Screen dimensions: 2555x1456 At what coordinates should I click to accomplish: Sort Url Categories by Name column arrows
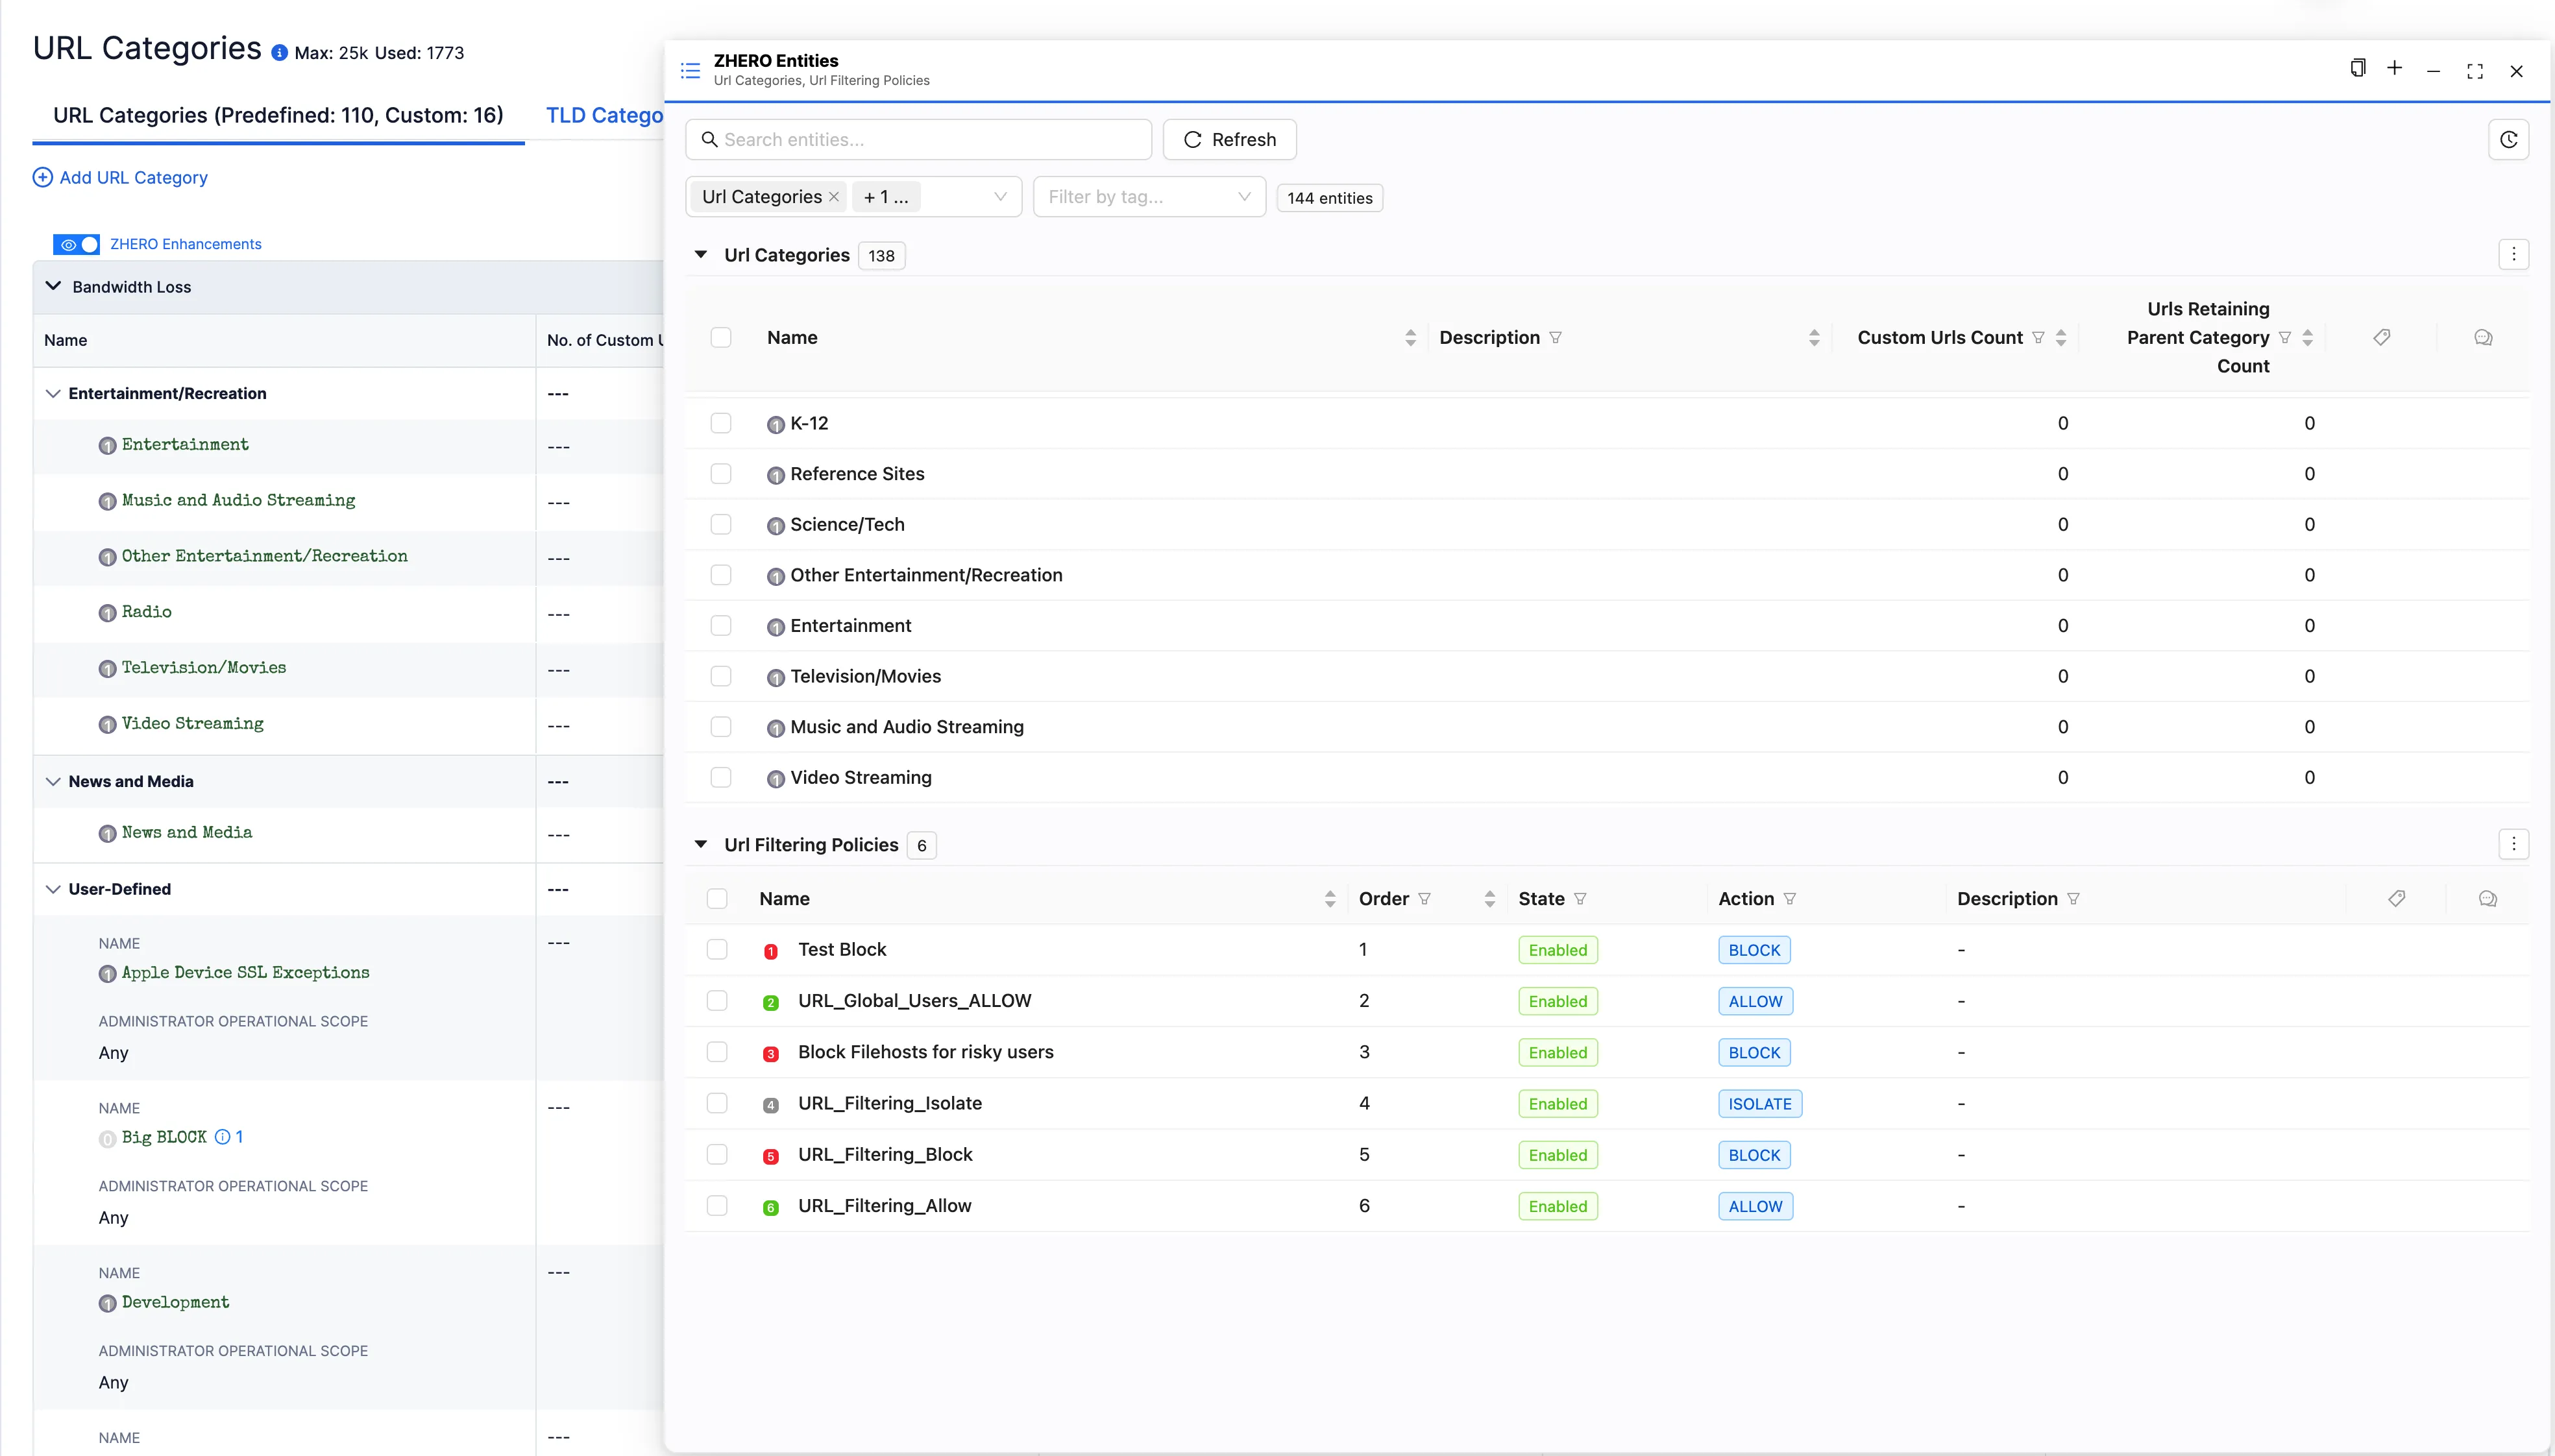click(1410, 338)
